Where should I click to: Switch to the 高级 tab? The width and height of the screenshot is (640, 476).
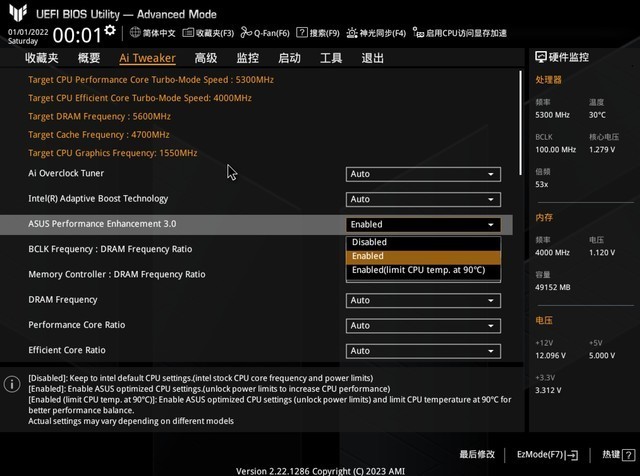(x=206, y=58)
